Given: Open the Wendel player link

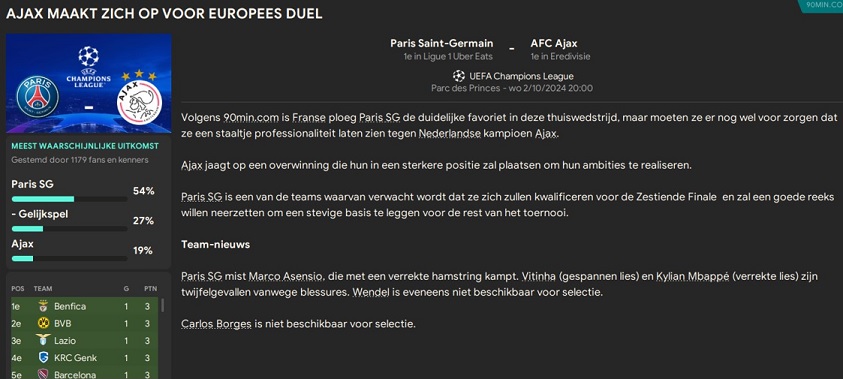Looking at the screenshot, I should (368, 293).
